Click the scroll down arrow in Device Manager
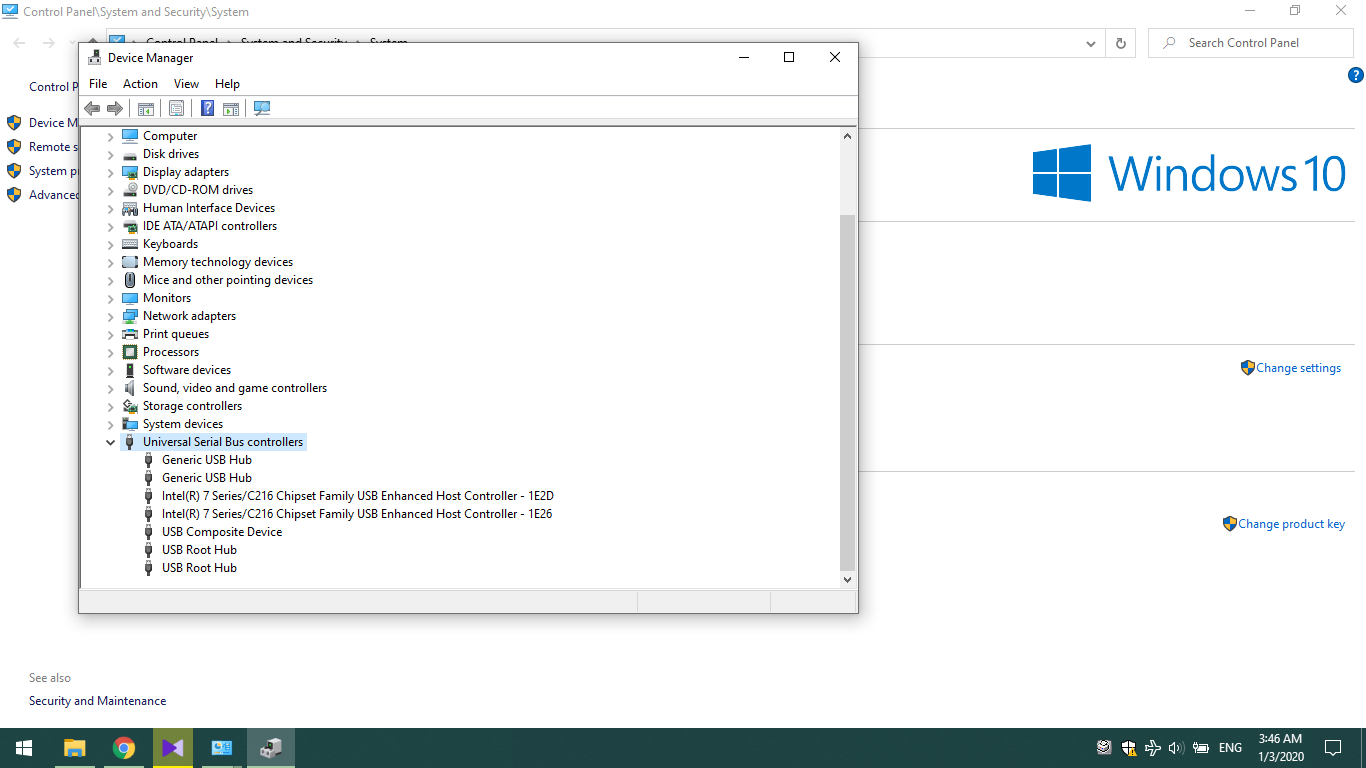The image size is (1366, 768). tap(847, 579)
